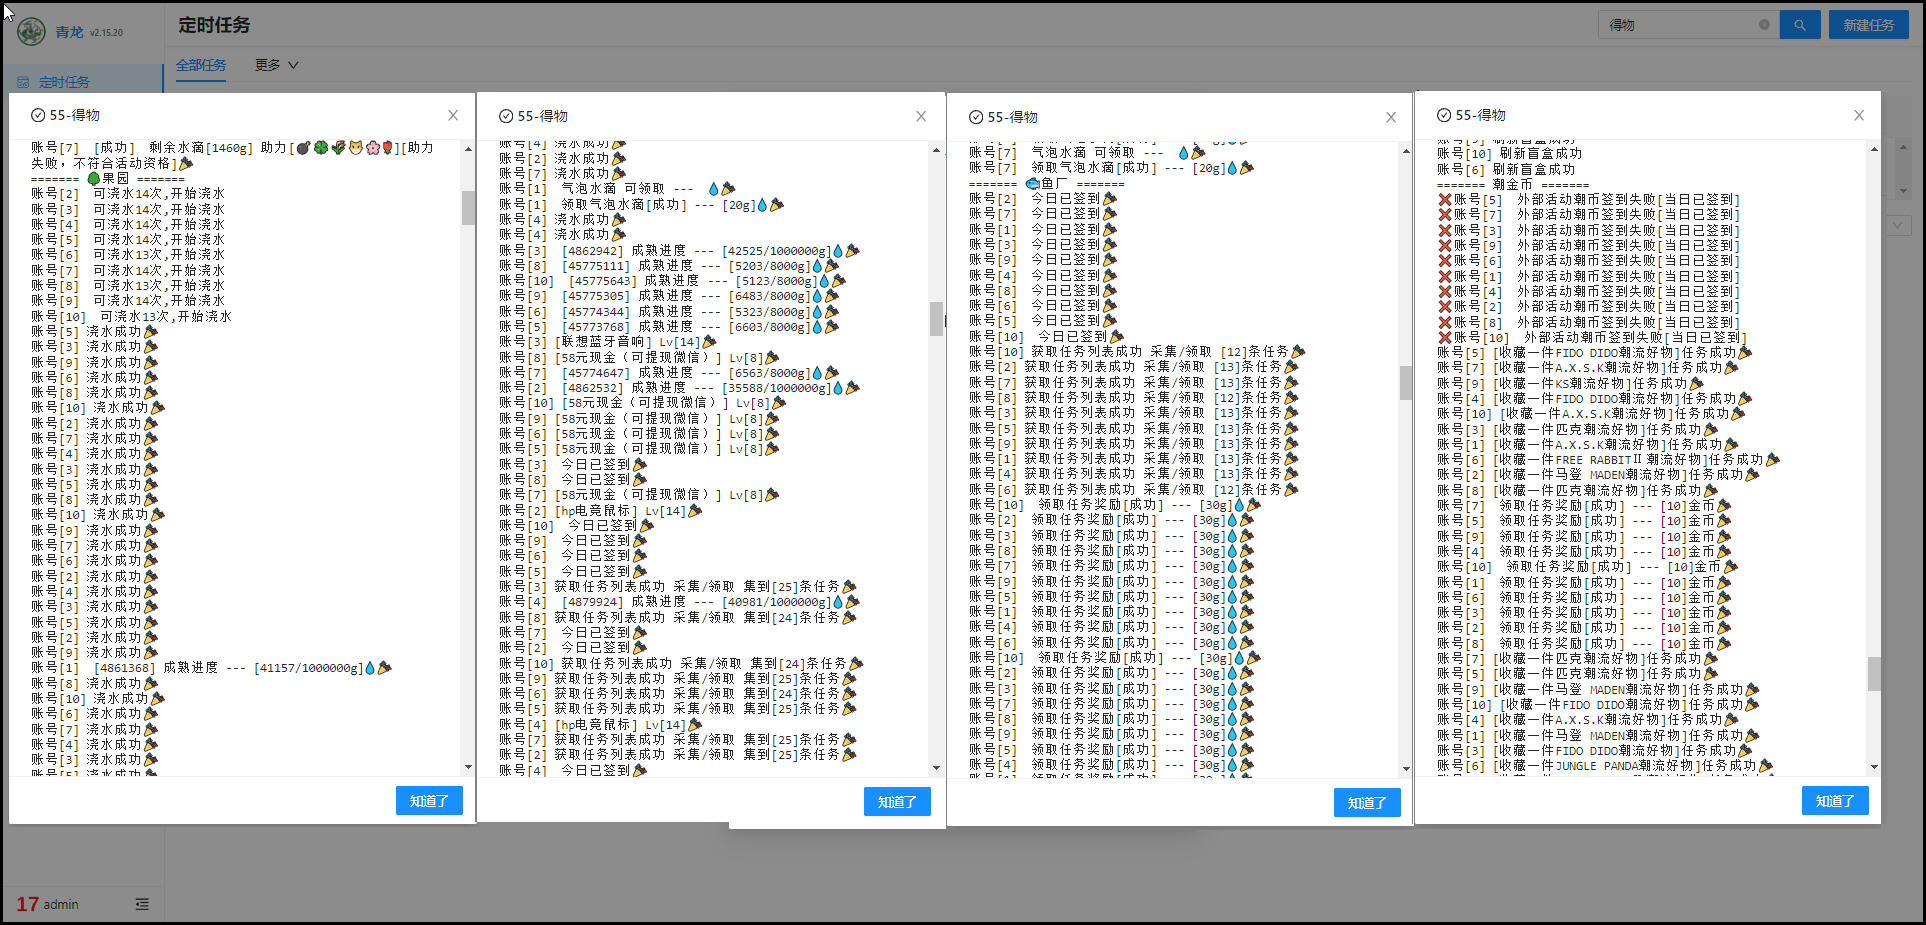Image resolution: width=1926 pixels, height=925 pixels.
Task: Close the log dialog containing the 鱼厂 section
Action: point(1390,117)
